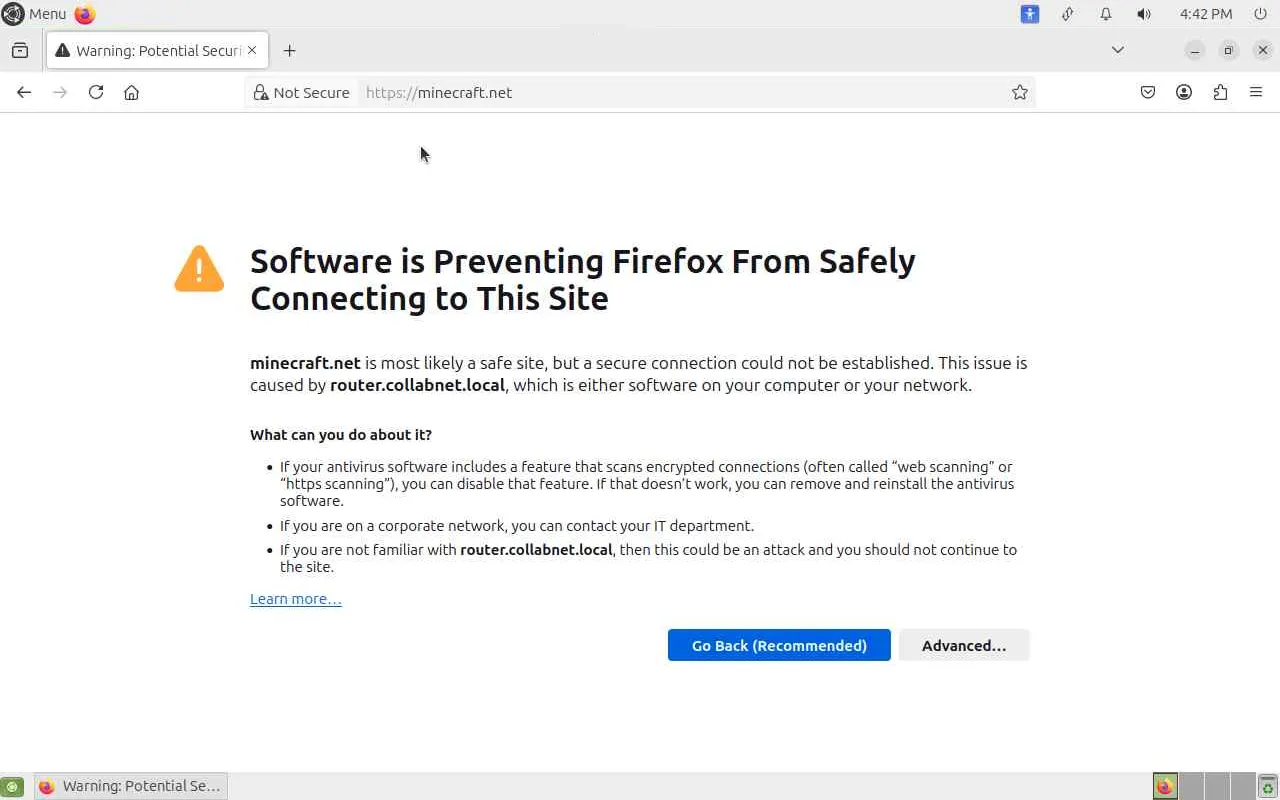Open the Extensions panel
The height and width of the screenshot is (800, 1280).
tap(1220, 92)
